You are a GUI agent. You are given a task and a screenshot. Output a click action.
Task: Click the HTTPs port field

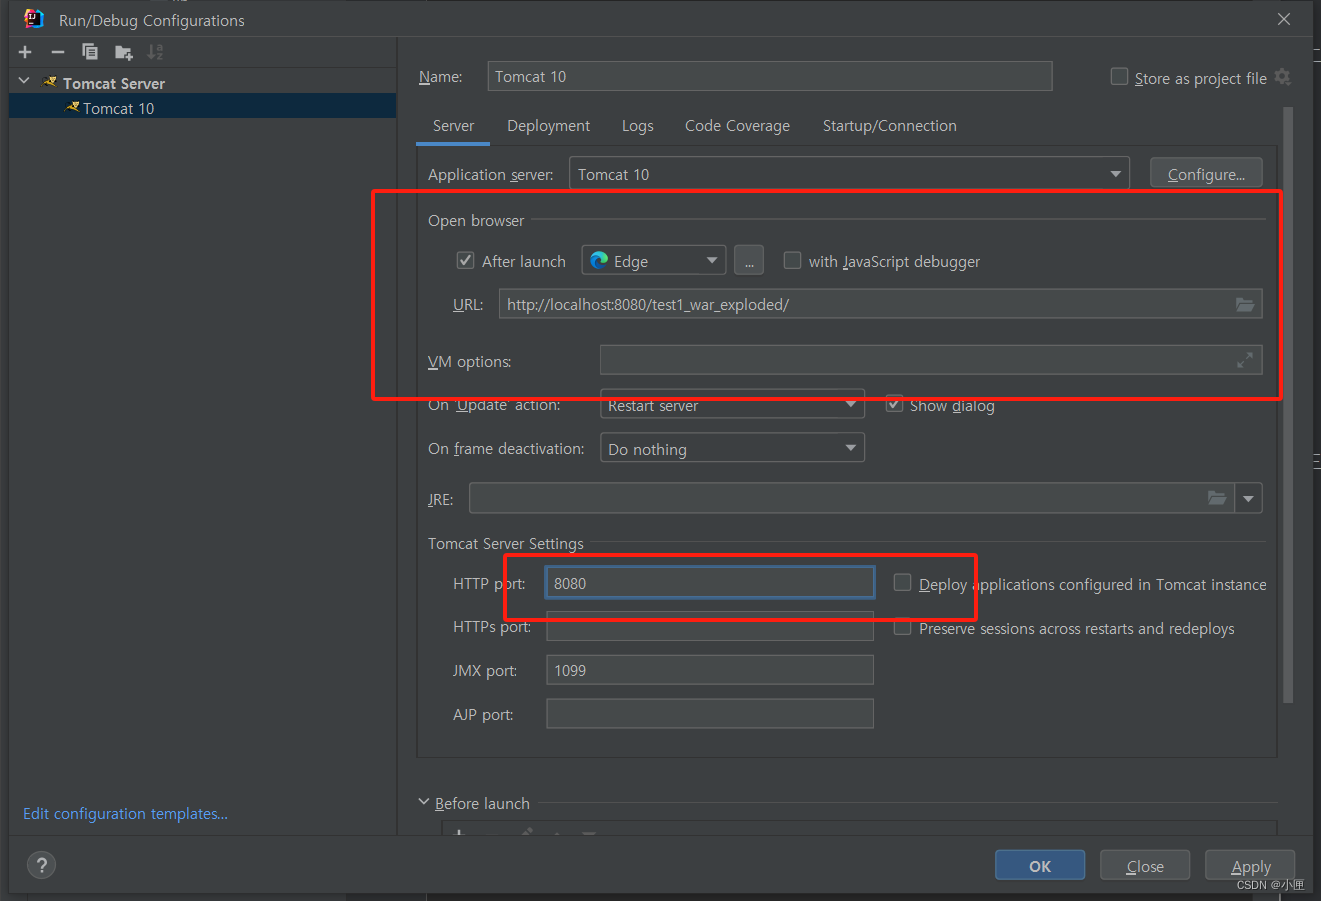pos(710,626)
